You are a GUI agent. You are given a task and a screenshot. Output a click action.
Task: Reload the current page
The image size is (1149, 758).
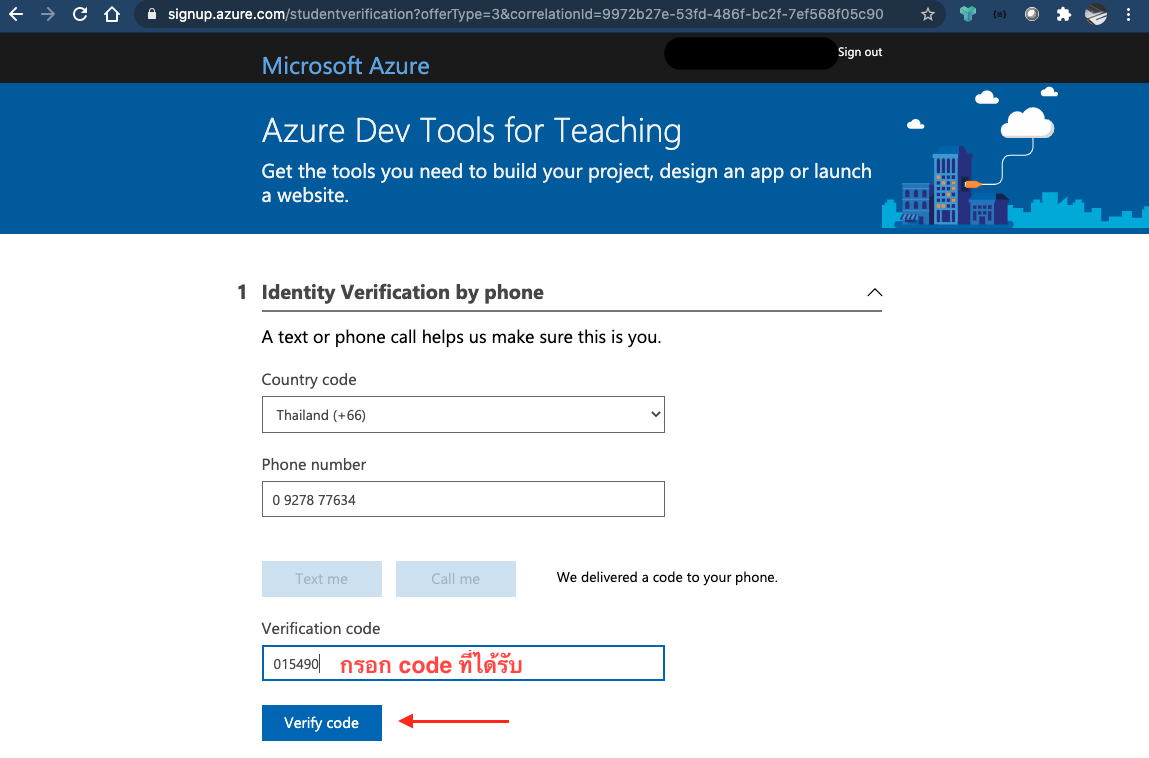[80, 15]
